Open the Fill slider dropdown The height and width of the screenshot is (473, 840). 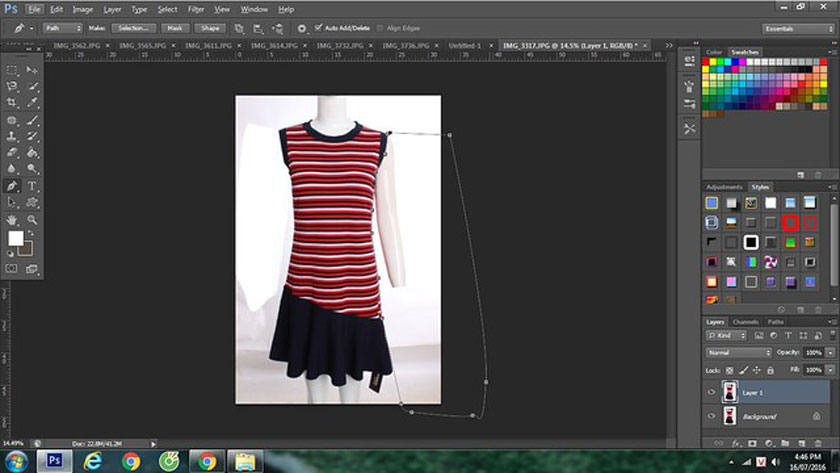(830, 370)
